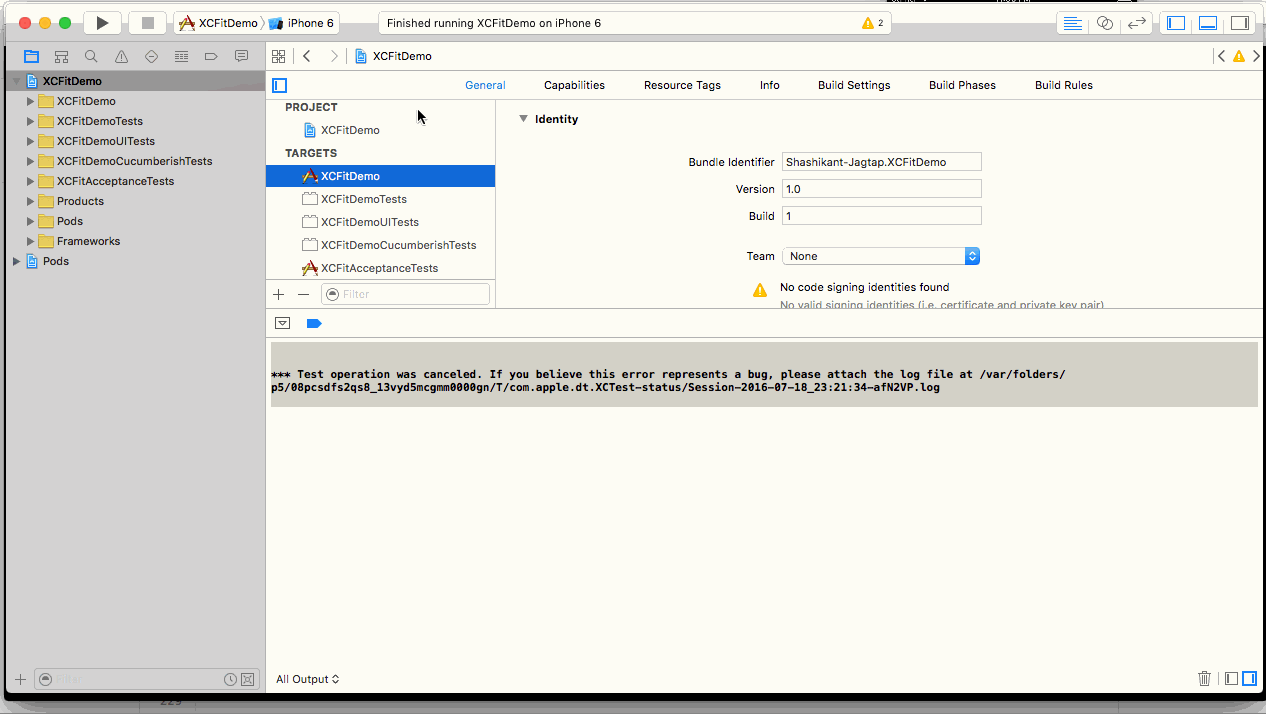Open the Debug navigator
Image resolution: width=1266 pixels, height=714 pixels.
click(181, 57)
